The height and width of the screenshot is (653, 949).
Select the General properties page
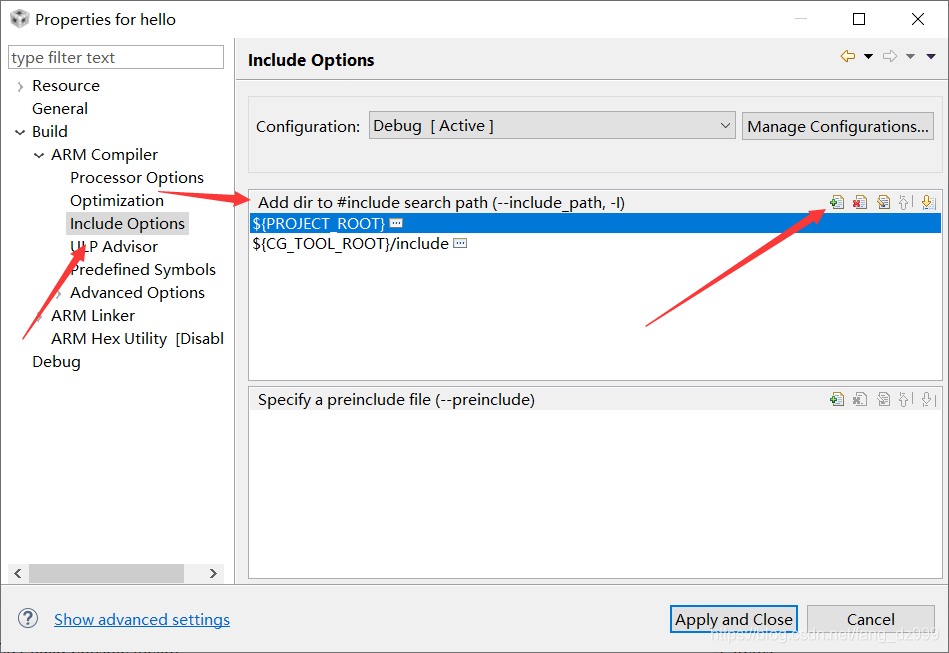pos(60,109)
